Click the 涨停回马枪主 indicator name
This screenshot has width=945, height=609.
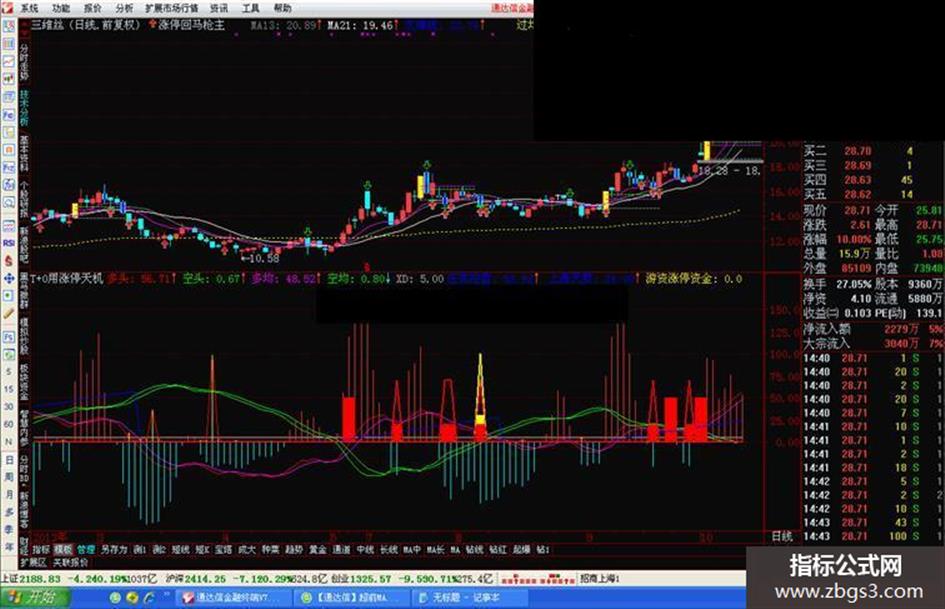click(x=192, y=25)
